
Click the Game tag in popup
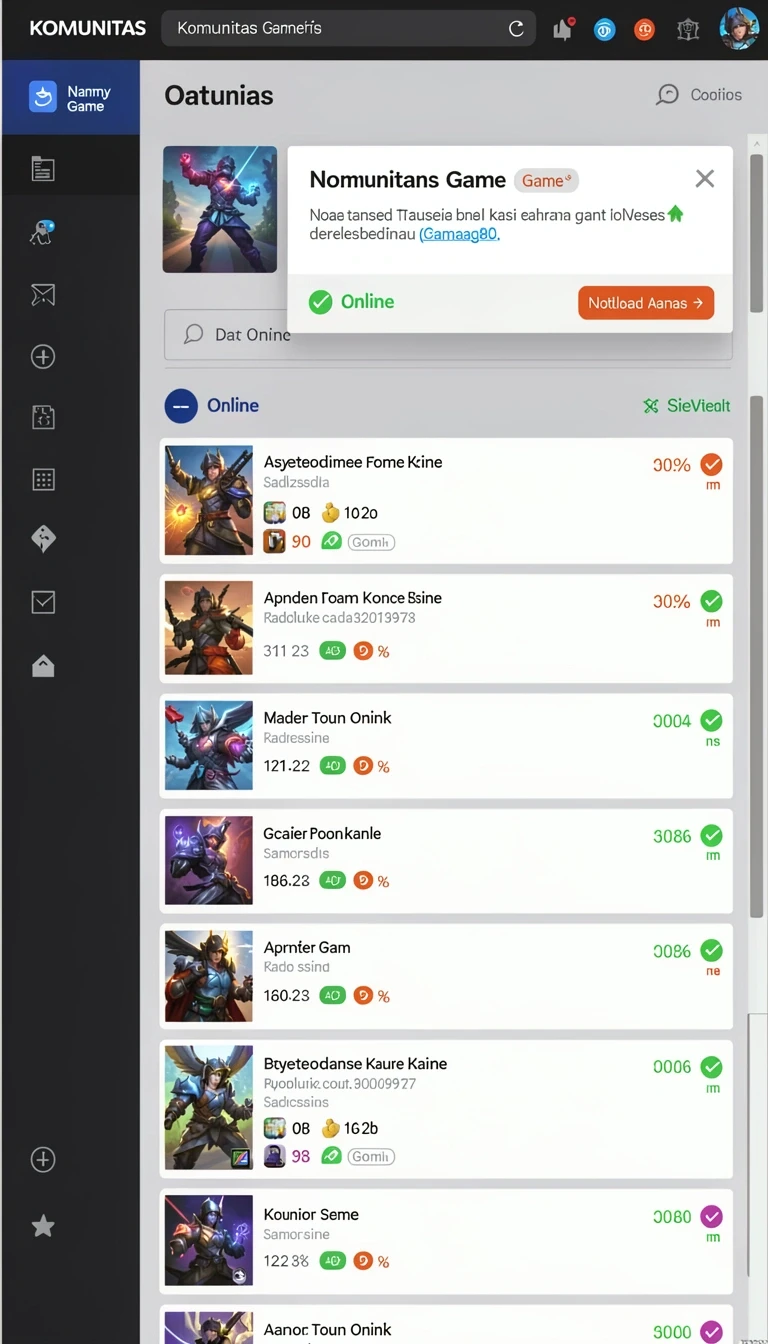(546, 181)
